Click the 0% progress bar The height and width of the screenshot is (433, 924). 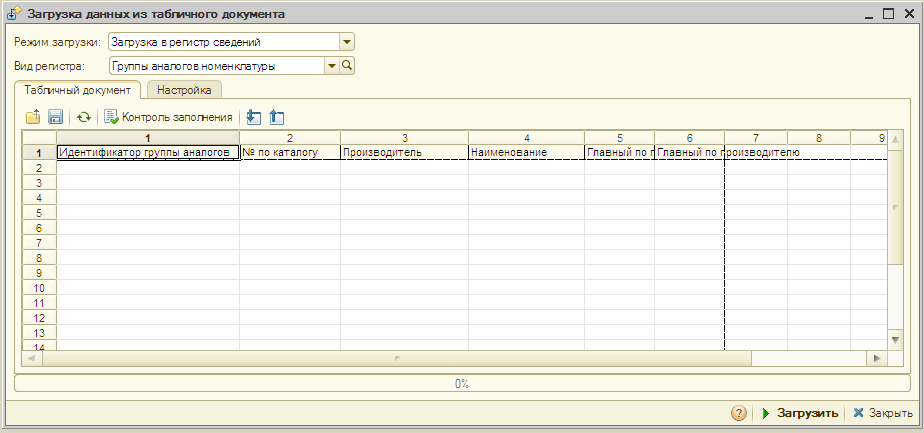point(461,383)
